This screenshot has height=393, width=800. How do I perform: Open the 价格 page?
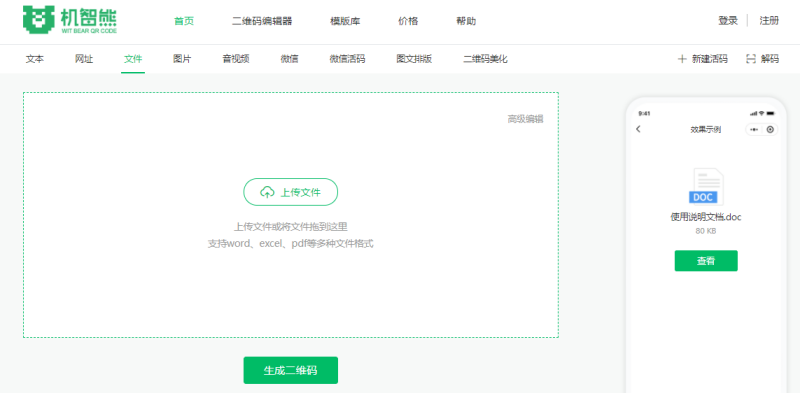click(408, 21)
